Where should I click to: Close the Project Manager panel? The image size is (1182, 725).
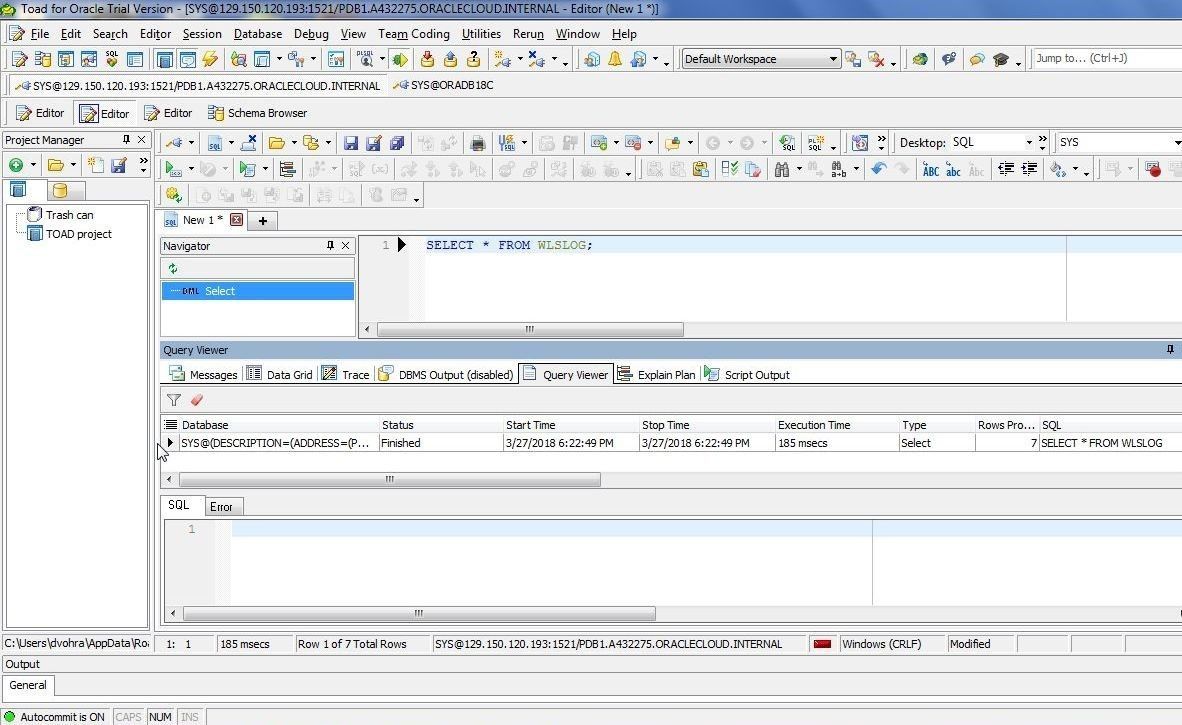click(141, 139)
